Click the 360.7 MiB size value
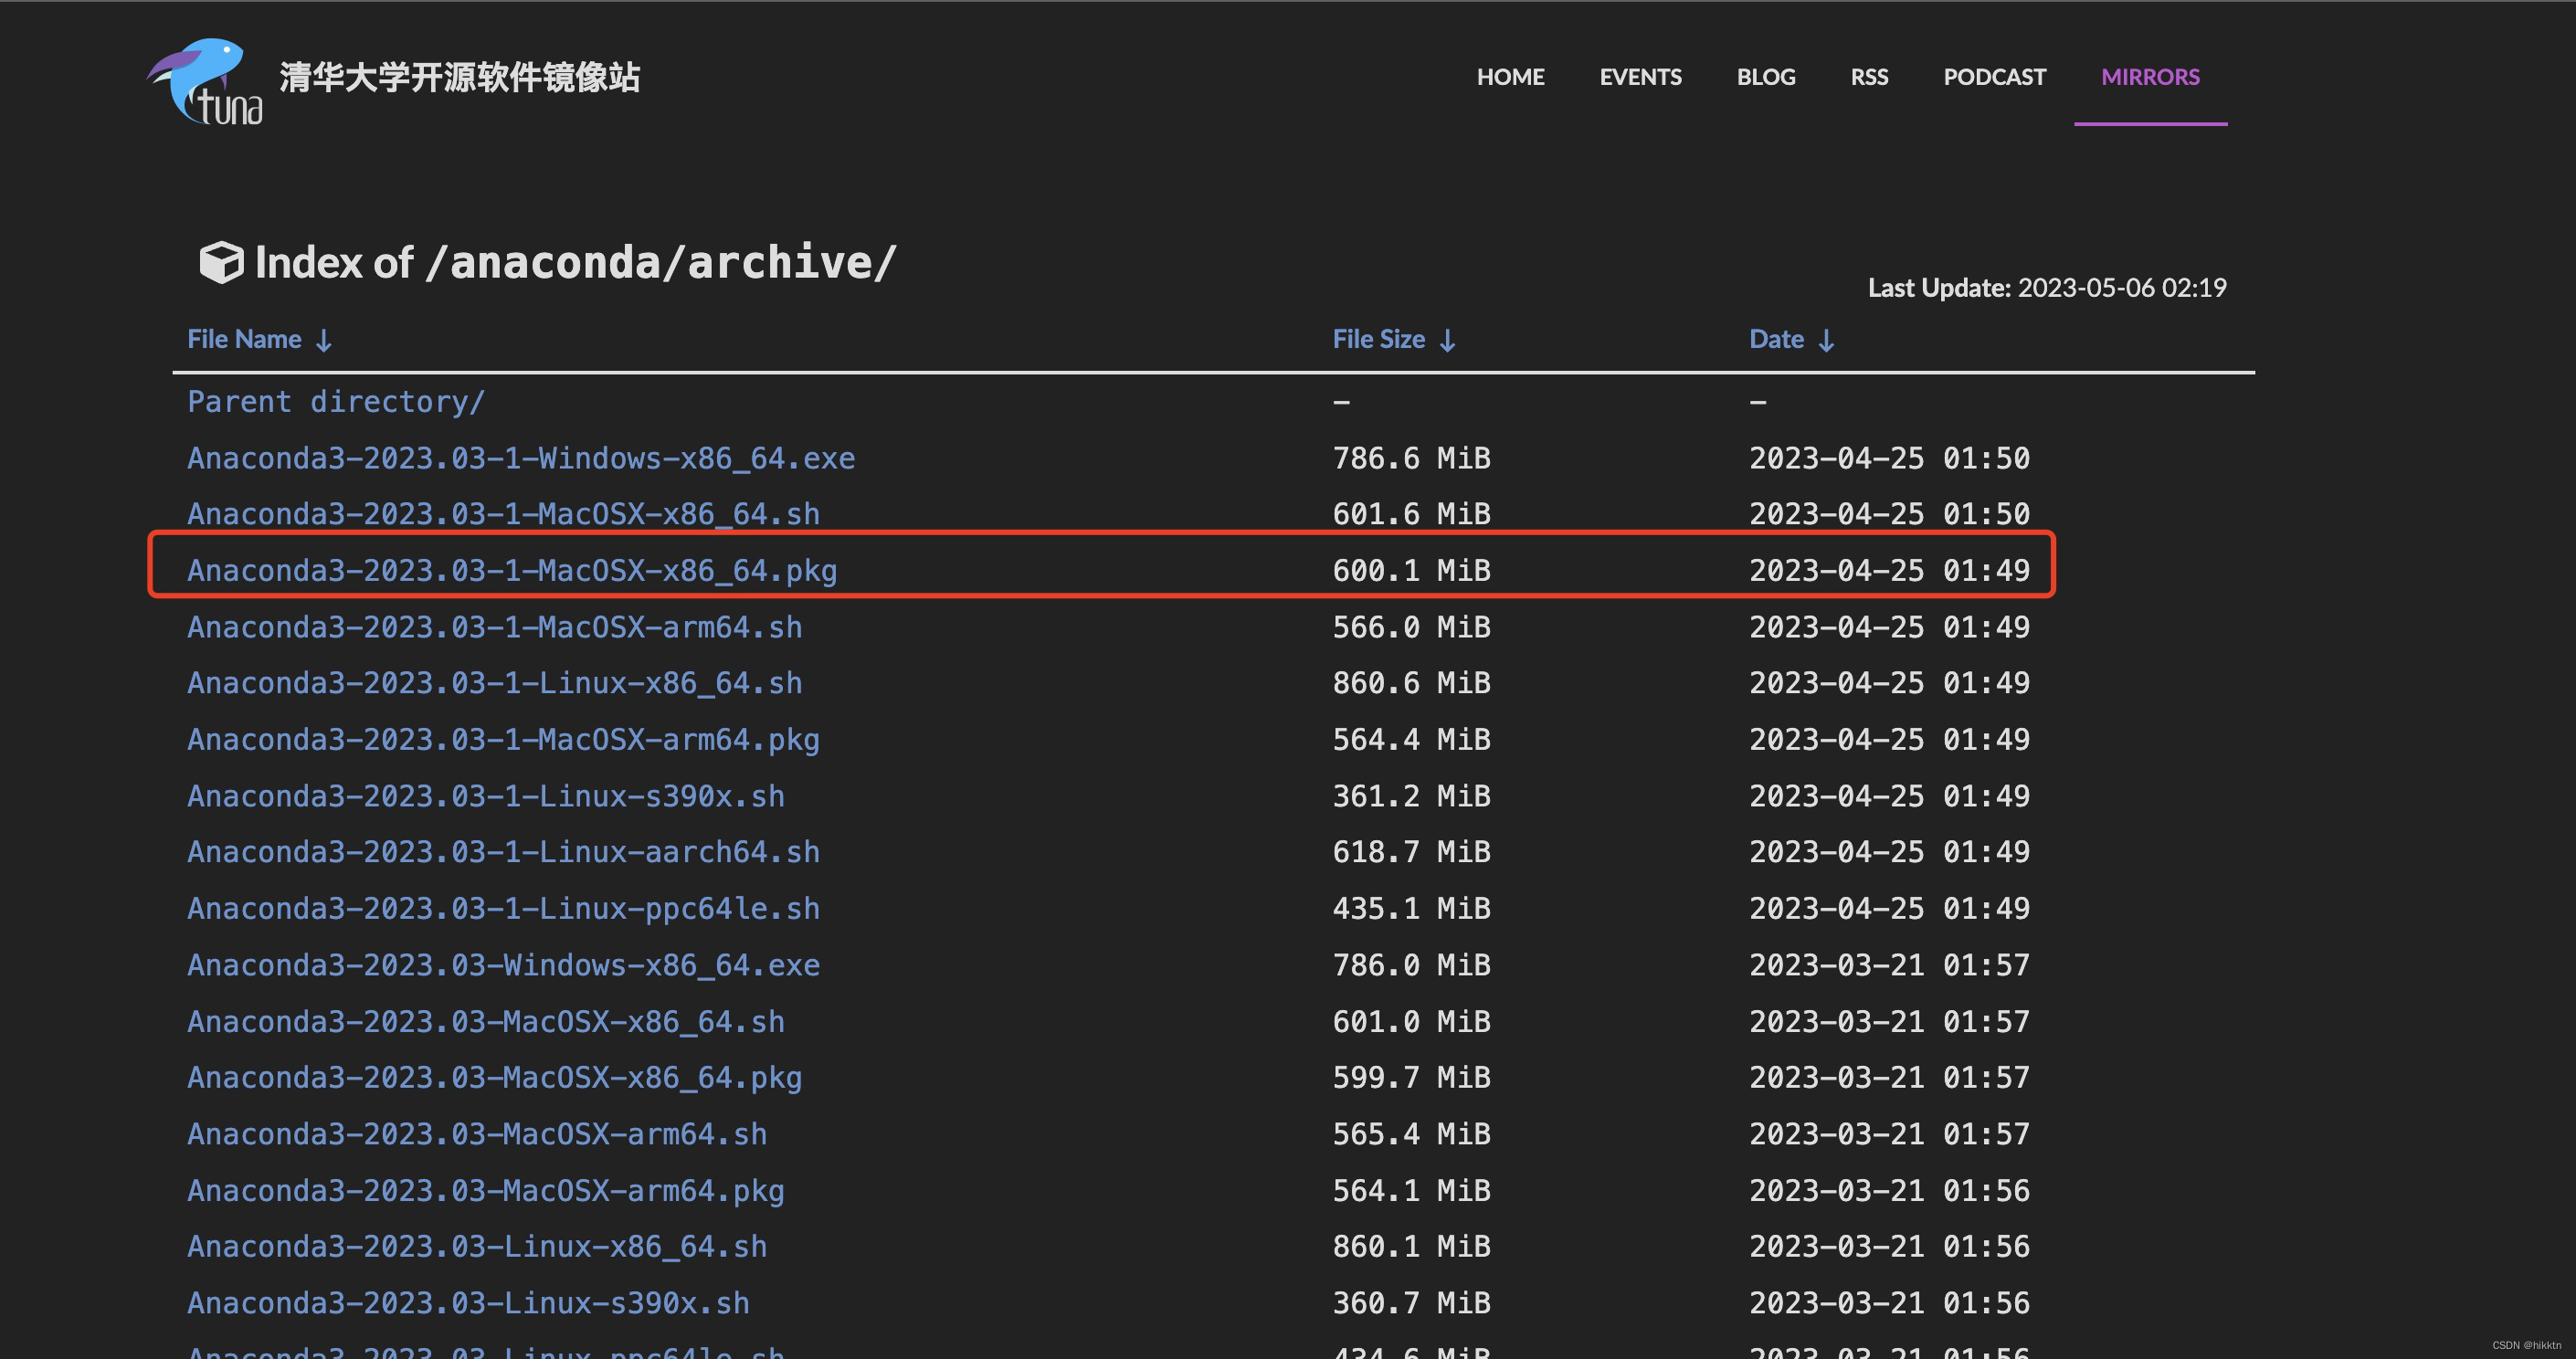Viewport: 2576px width, 1359px height. click(x=1411, y=1303)
